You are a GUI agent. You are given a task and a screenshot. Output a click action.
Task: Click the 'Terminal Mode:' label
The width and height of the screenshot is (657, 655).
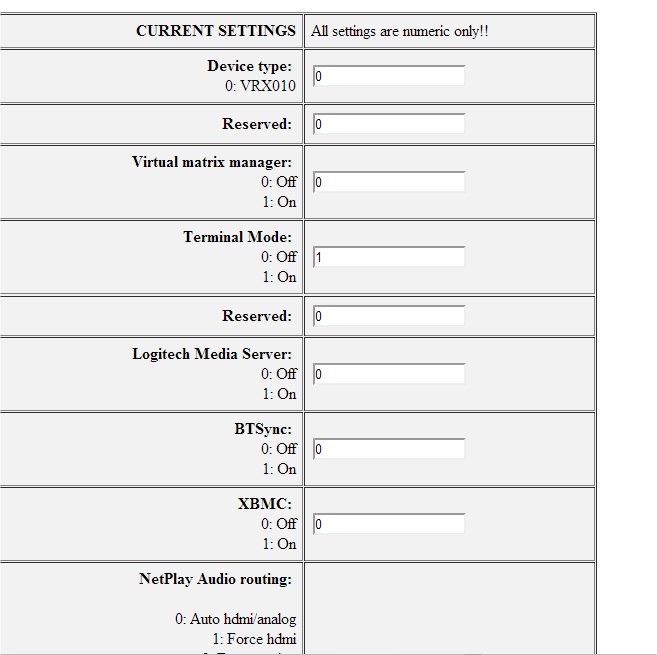tap(238, 237)
